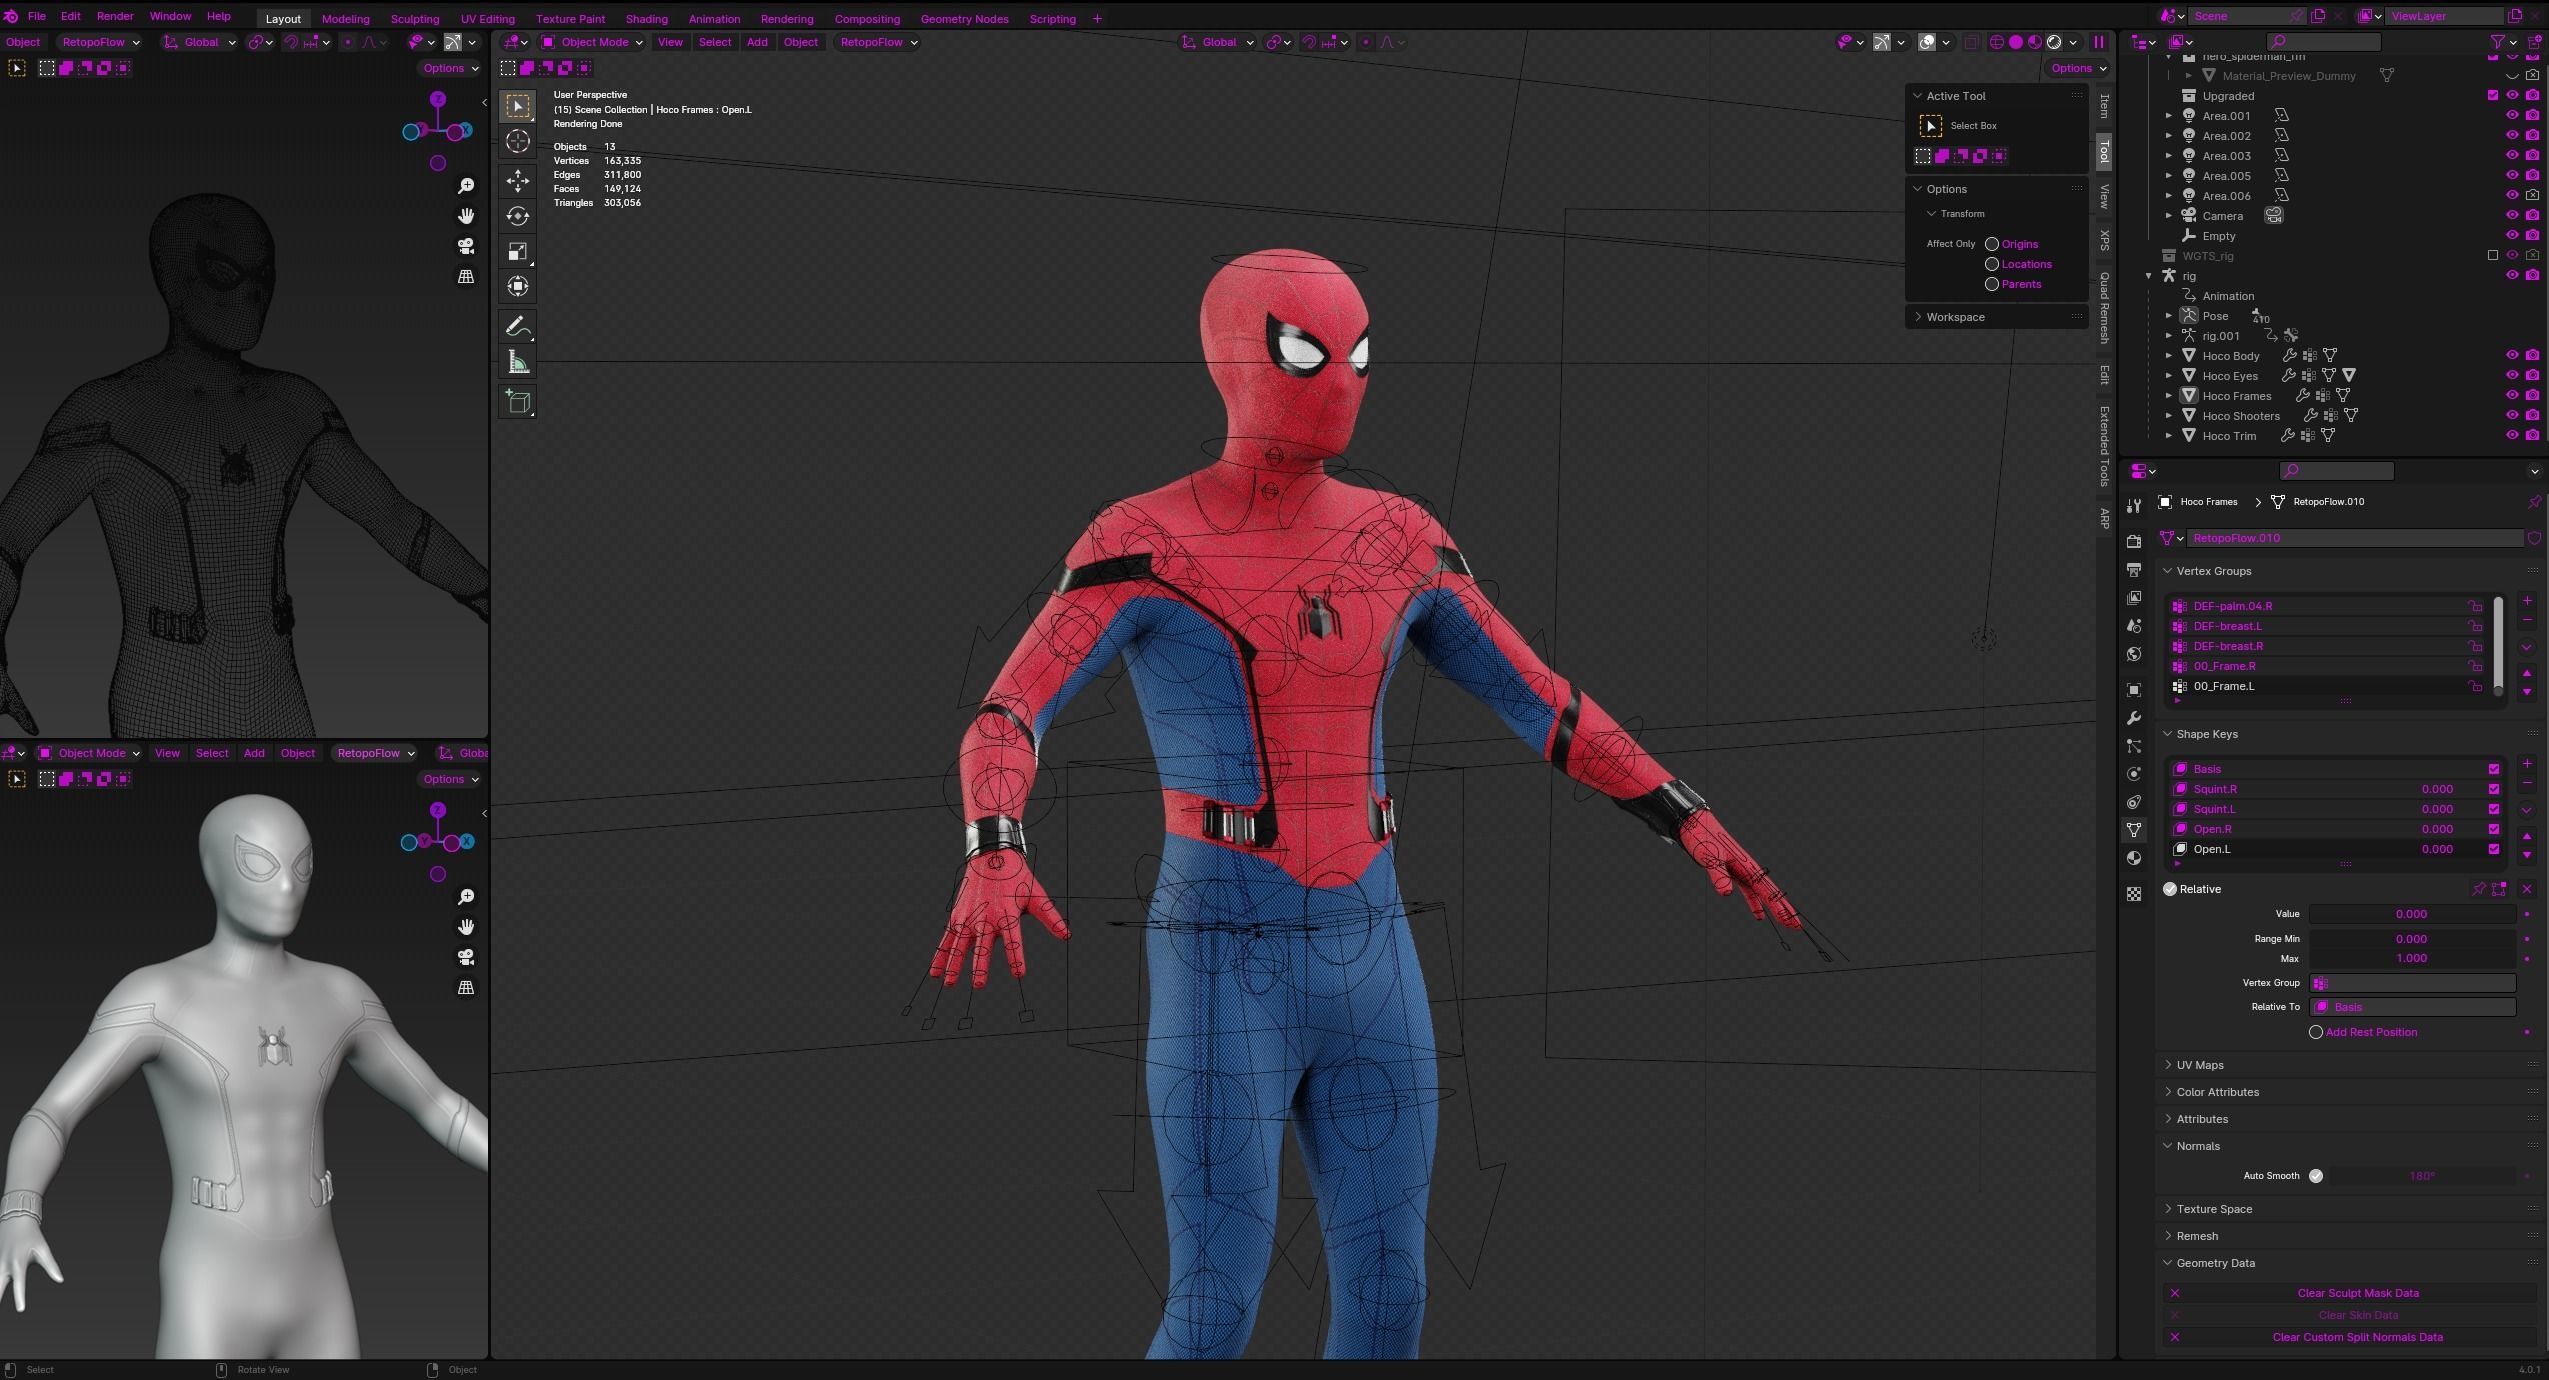Select the Rotate tool in main viewport toolbar
The height and width of the screenshot is (1380, 2549).
(518, 216)
